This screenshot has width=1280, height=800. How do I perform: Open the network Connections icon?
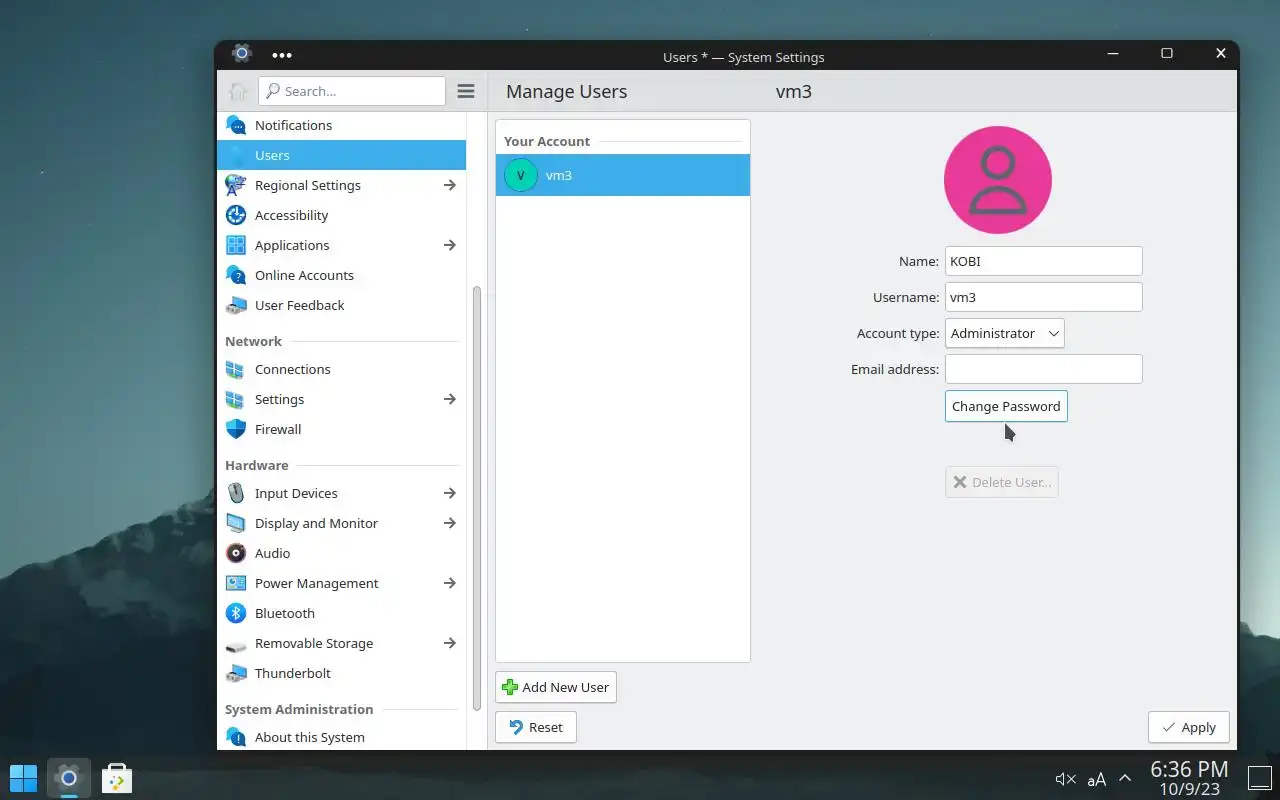[x=236, y=369]
